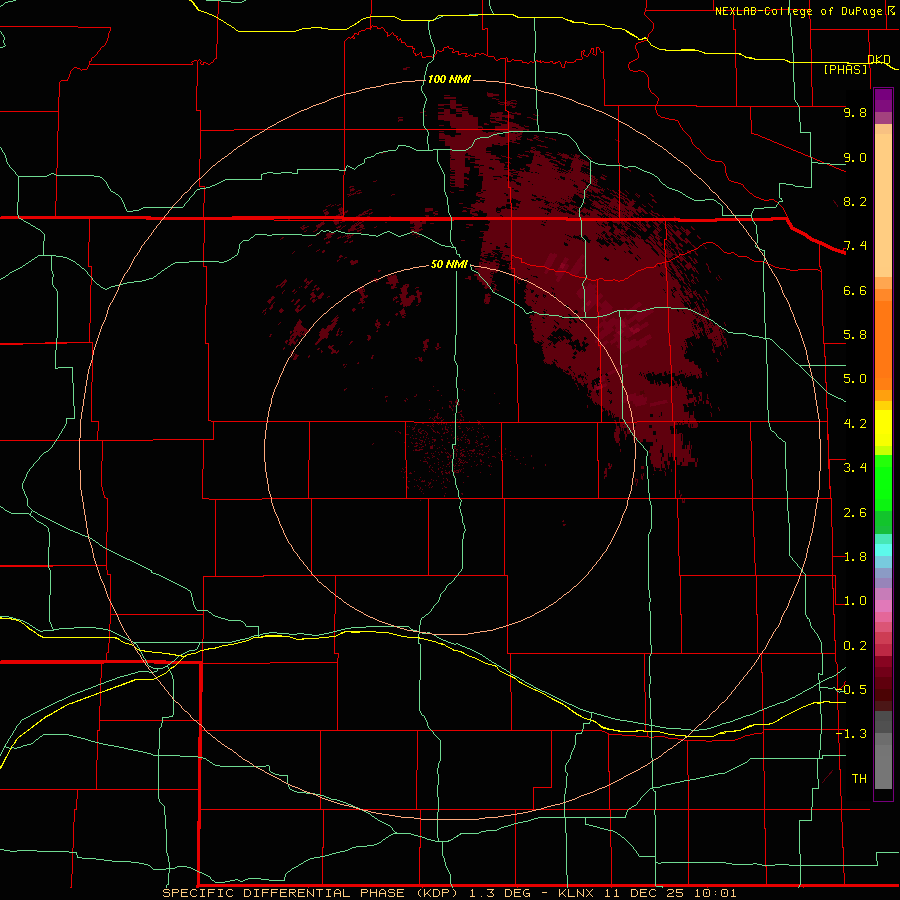Click the 0.2 color scale value
This screenshot has width=900, height=900.
855,646
